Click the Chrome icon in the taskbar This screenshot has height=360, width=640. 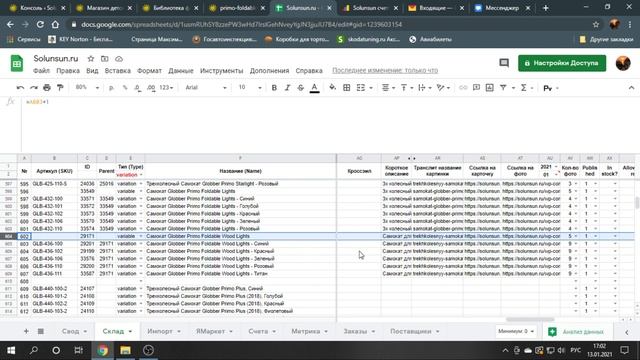[x=102, y=350]
